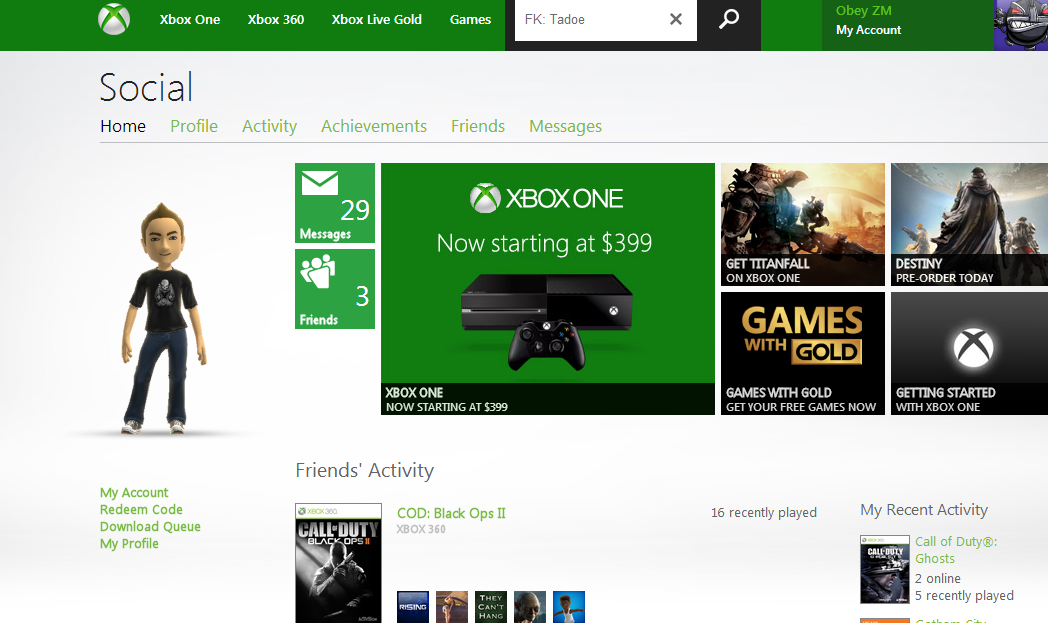This screenshot has height=623, width=1048.
Task: Open the COD: Black Ops II title link
Action: click(x=451, y=513)
